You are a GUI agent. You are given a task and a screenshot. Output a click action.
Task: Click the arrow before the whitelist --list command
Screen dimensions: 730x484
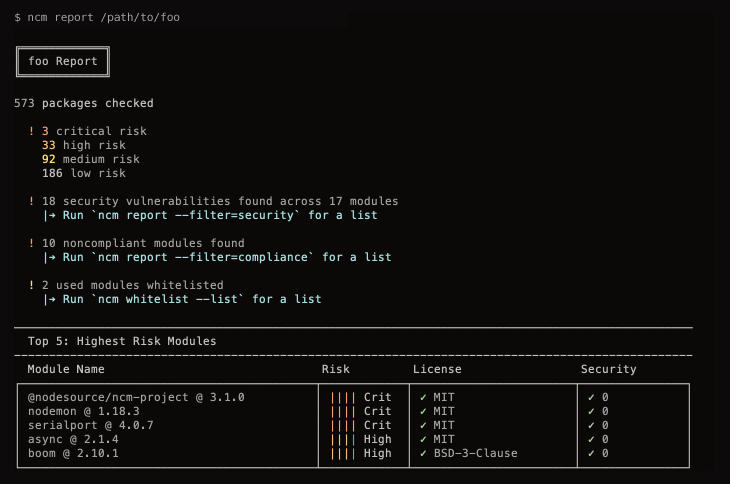[x=50, y=299]
